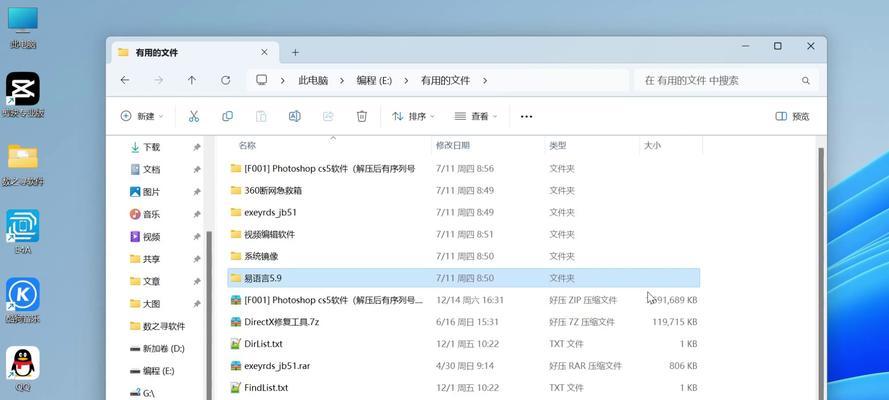Select the DirList.txt file
Screen dimensions: 889x400
click(x=463, y=344)
